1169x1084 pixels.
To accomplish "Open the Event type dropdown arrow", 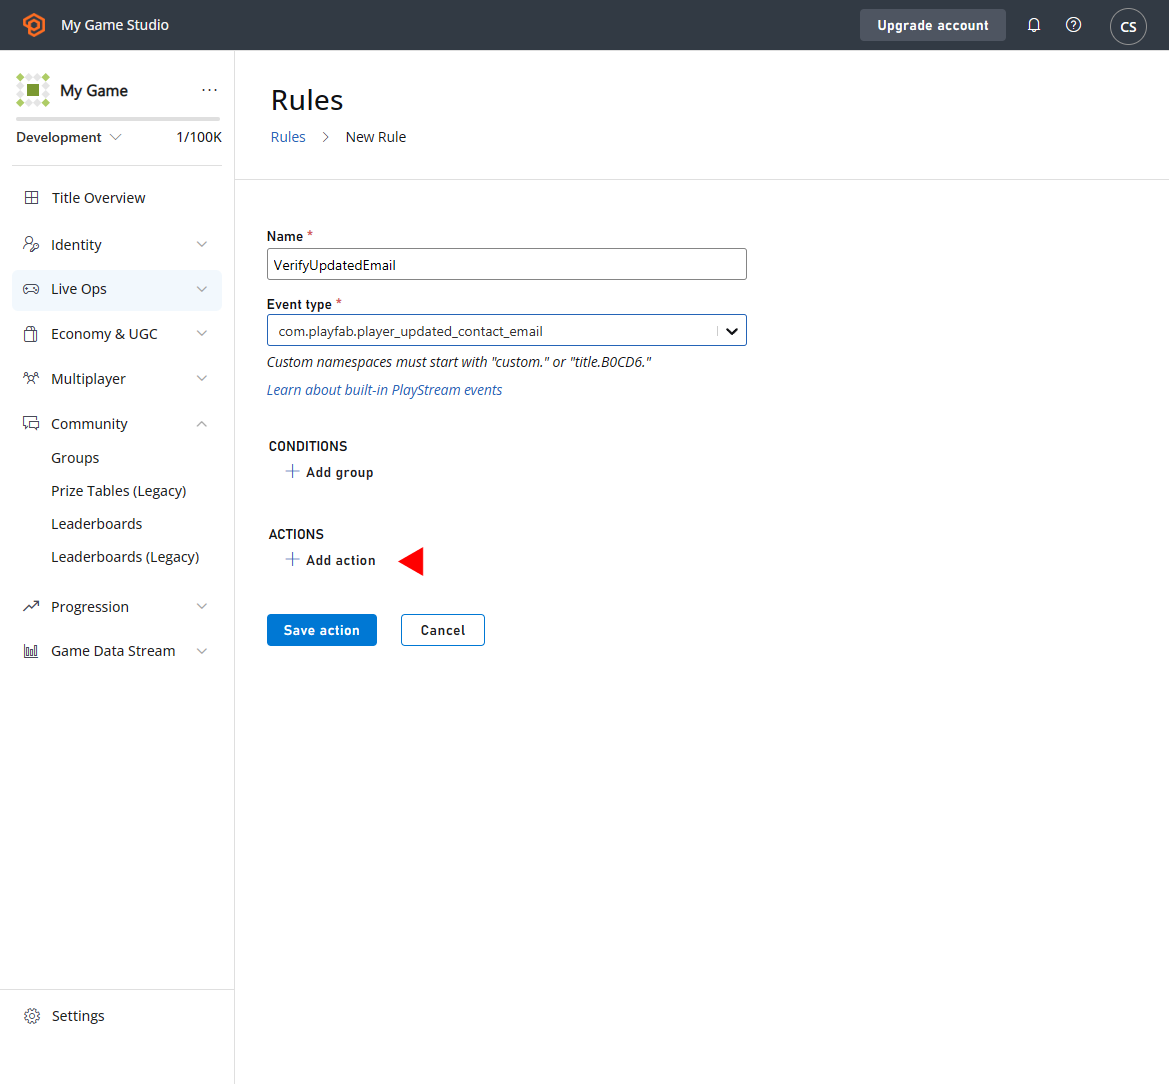I will point(731,331).
